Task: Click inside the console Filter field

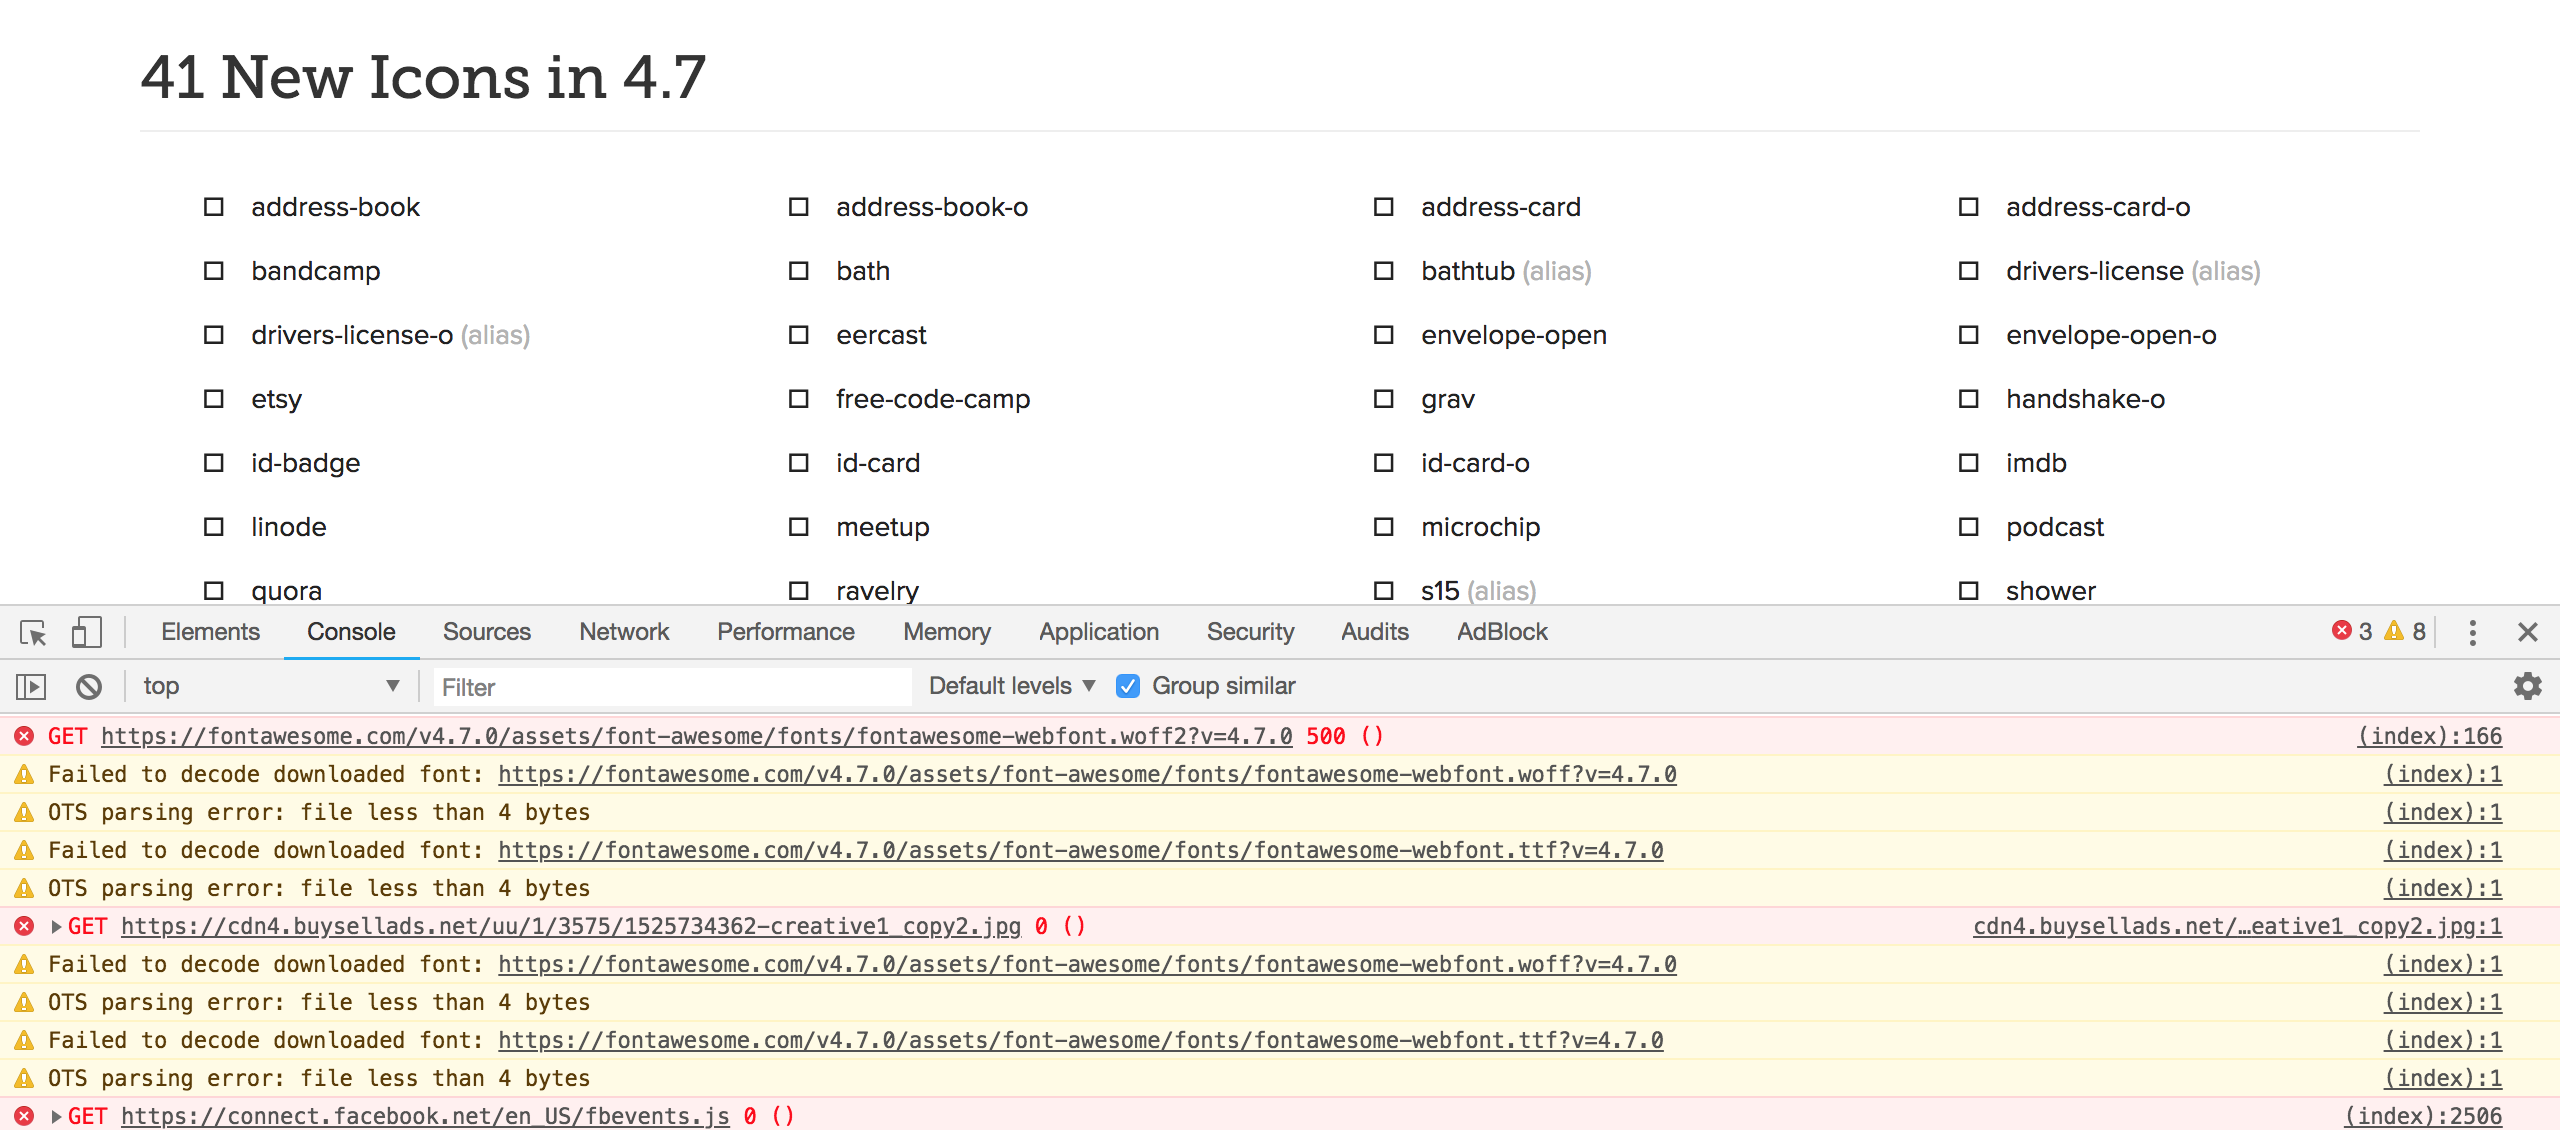Action: click(670, 686)
